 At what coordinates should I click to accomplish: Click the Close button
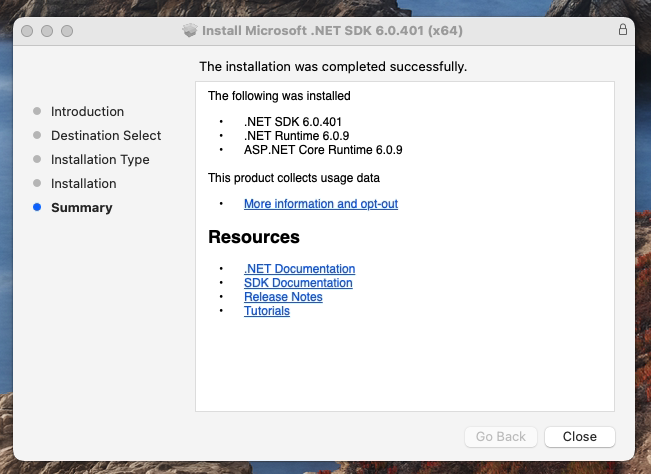tap(580, 437)
